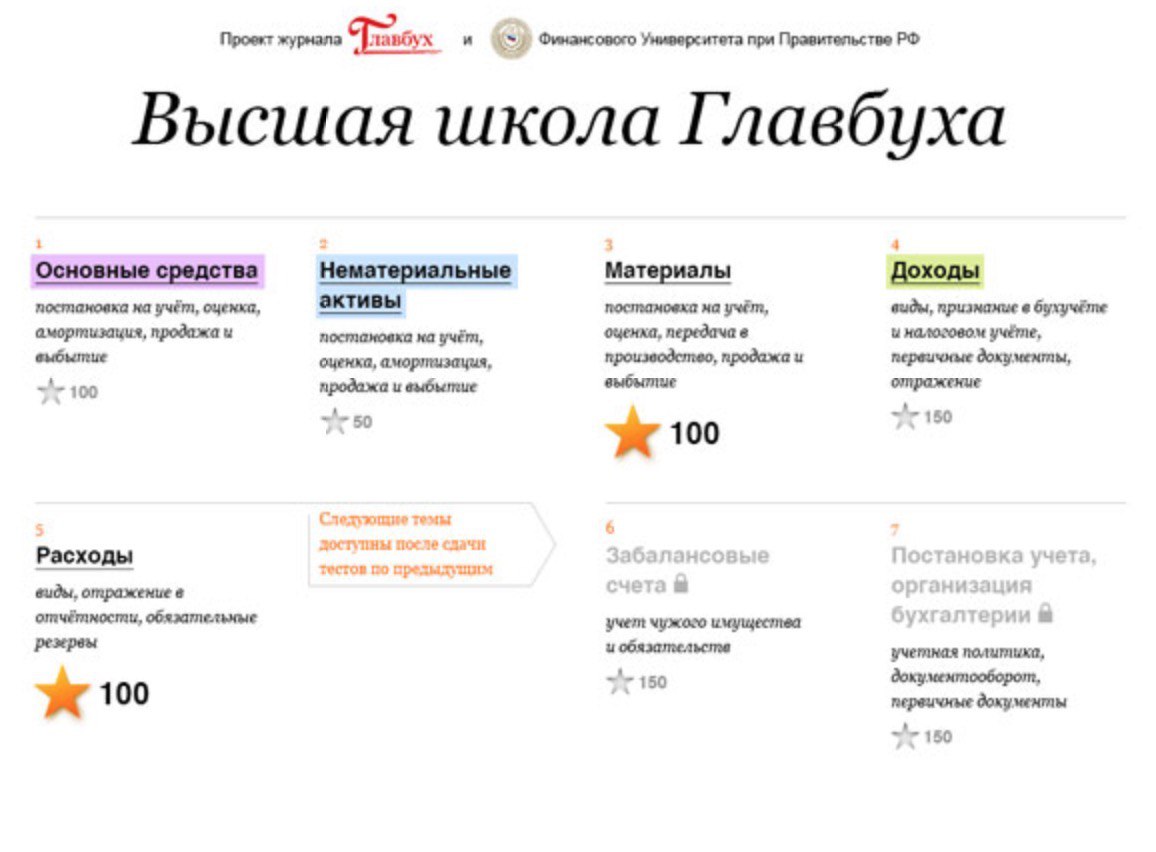
Task: Click the orange star under Расходы
Action: [63, 692]
